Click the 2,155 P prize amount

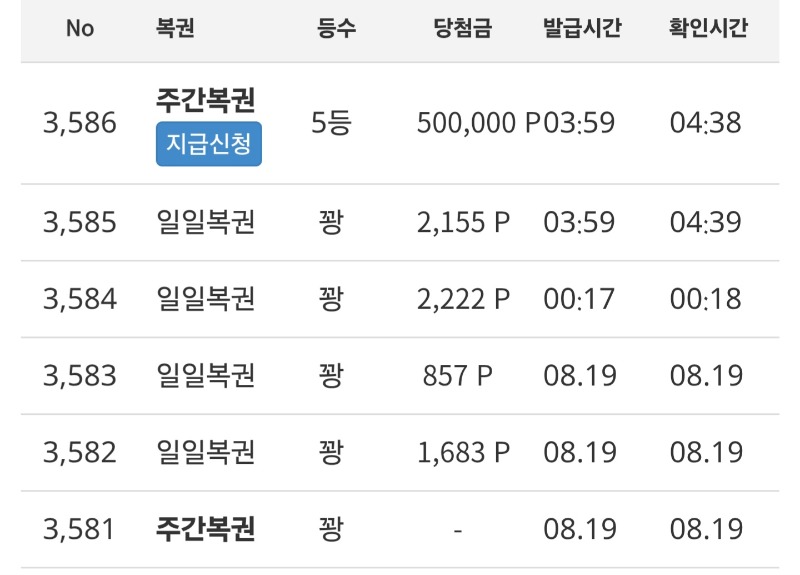point(463,222)
